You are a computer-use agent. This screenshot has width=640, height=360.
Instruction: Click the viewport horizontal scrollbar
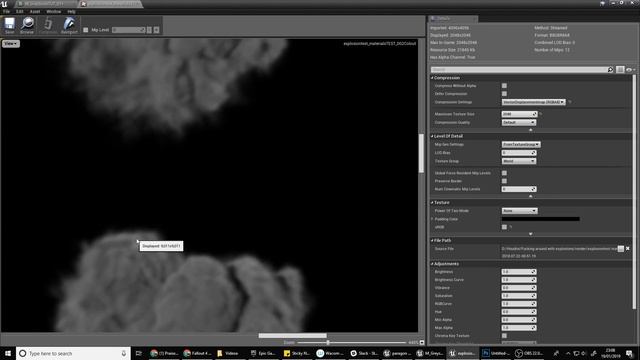pos(292,336)
